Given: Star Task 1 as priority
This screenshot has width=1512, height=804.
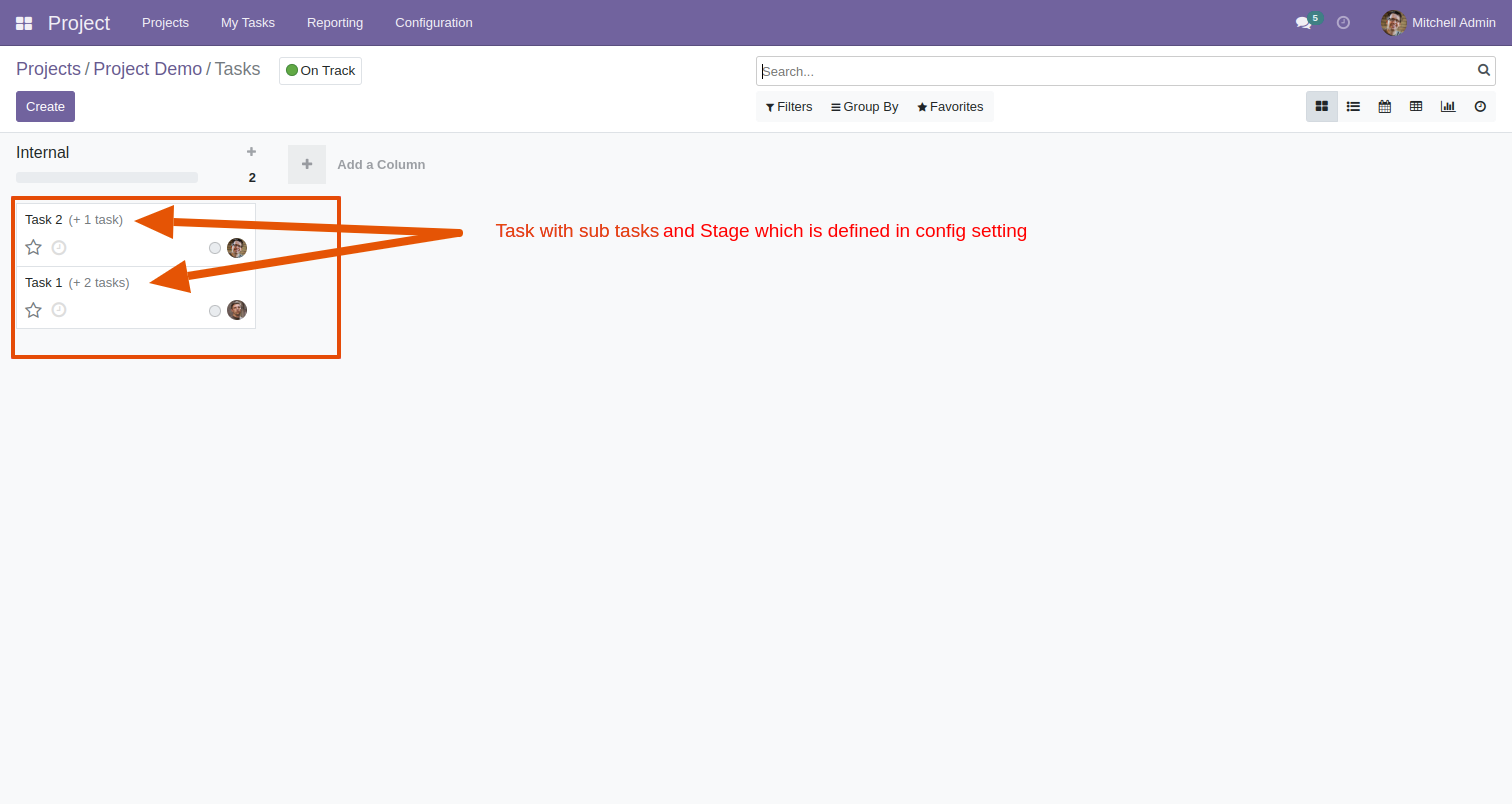Looking at the screenshot, I should click(33, 310).
